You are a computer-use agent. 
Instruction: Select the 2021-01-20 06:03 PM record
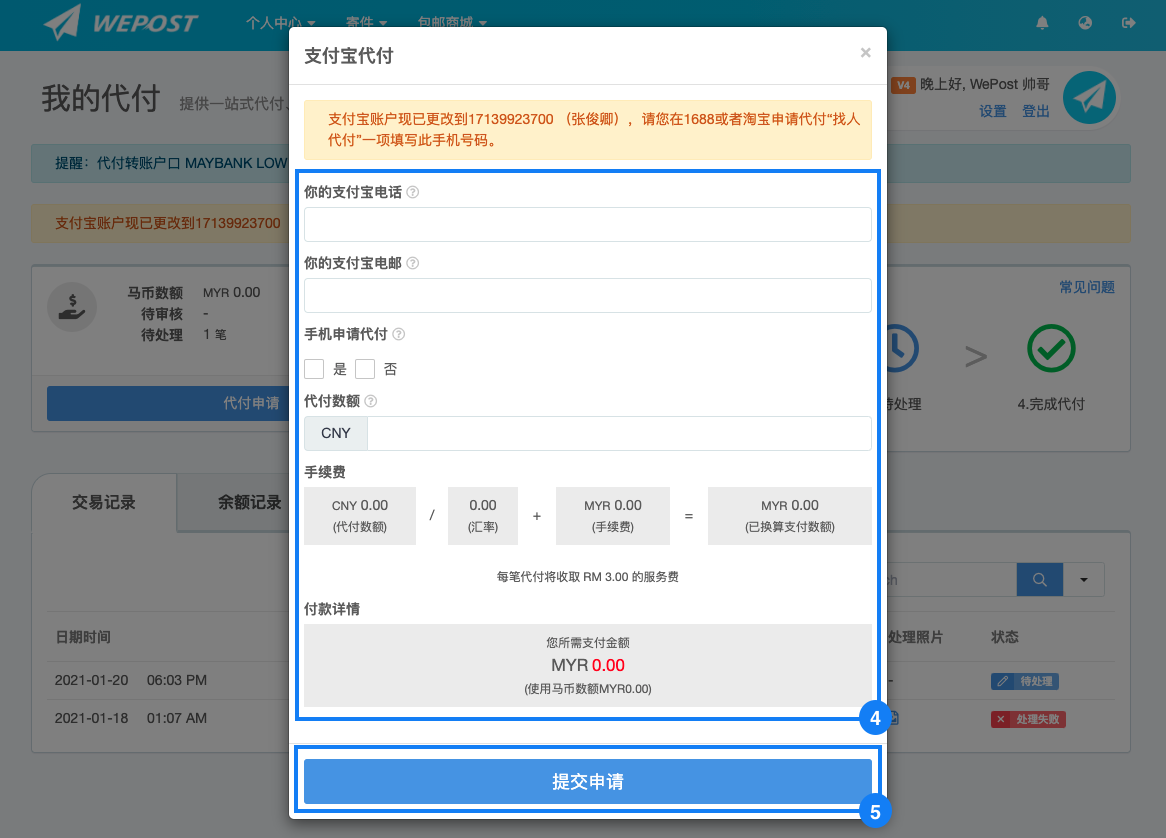(131, 680)
